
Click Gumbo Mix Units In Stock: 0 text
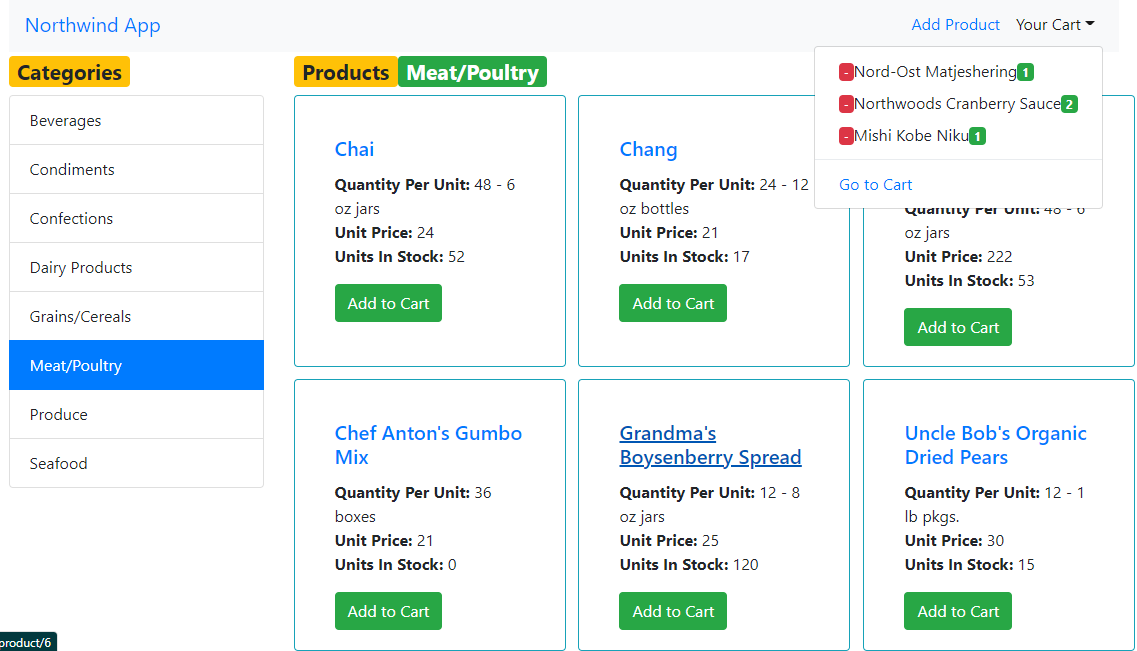click(x=395, y=565)
